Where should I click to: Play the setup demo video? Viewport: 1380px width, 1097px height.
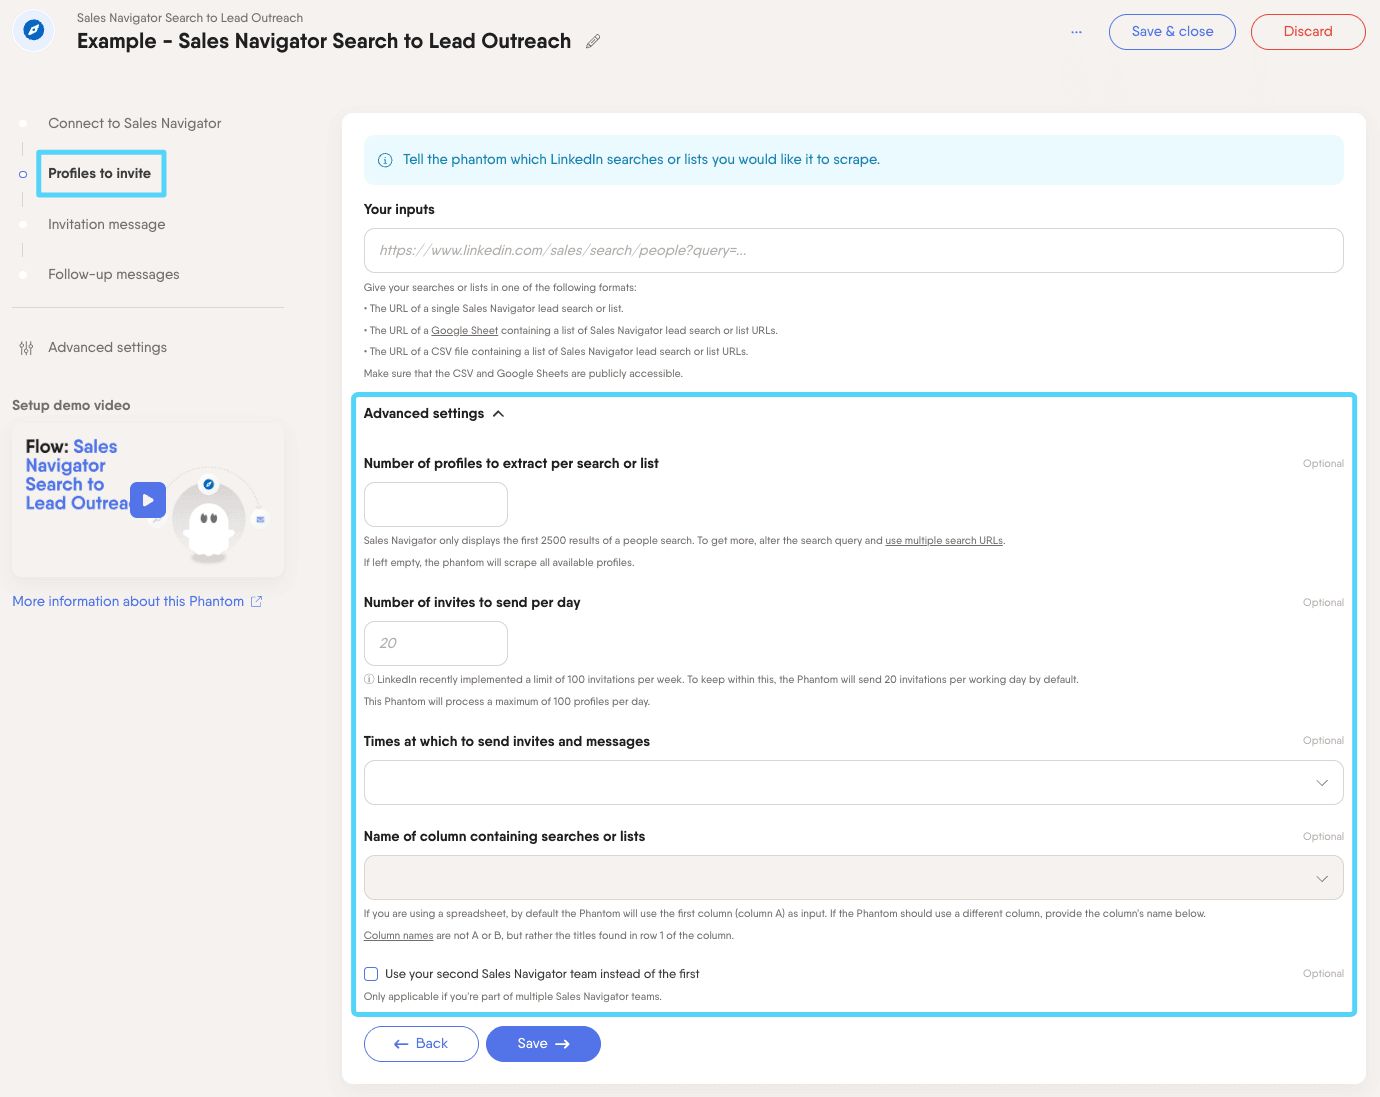[x=148, y=500]
